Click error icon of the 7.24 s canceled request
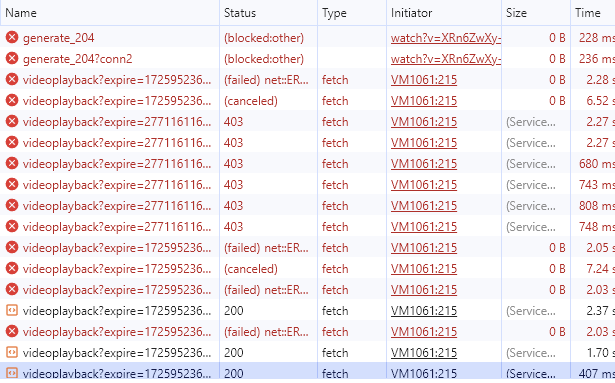615x383 pixels. coord(12,268)
